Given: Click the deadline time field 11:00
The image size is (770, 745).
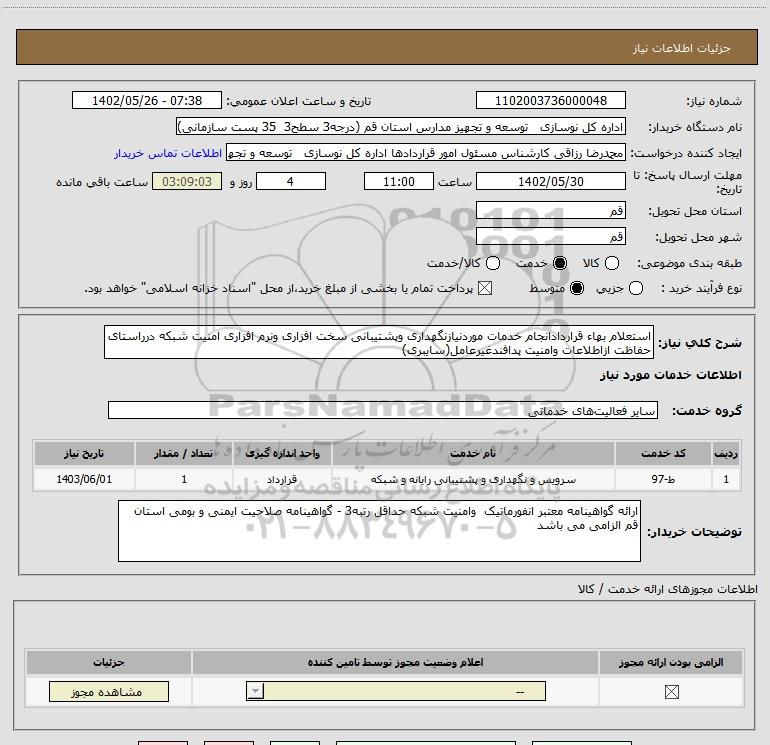Looking at the screenshot, I should pyautogui.click(x=399, y=181).
